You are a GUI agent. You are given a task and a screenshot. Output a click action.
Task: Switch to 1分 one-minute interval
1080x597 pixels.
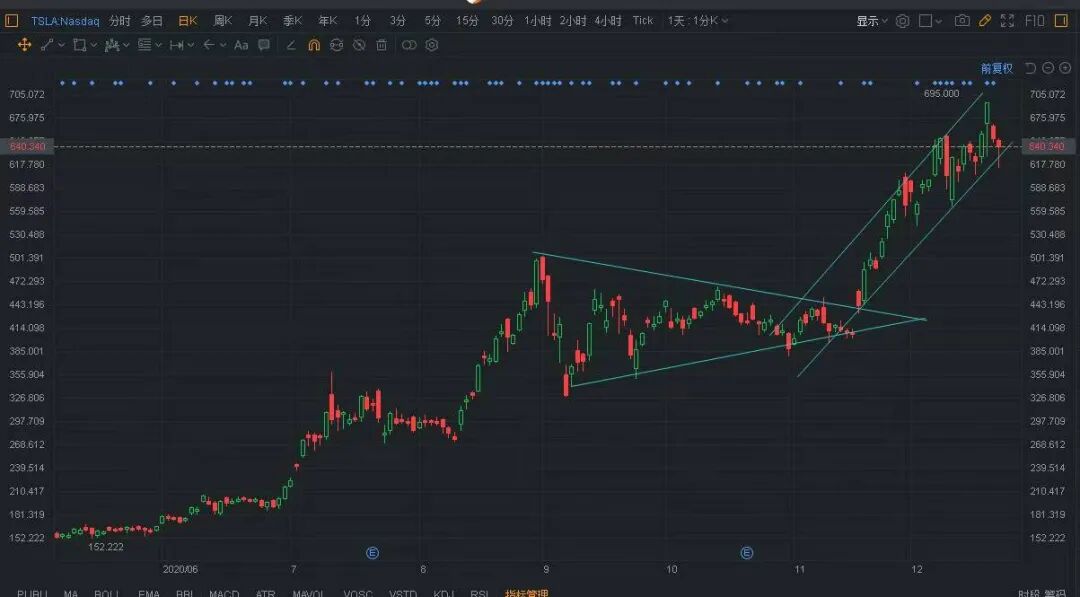point(362,21)
